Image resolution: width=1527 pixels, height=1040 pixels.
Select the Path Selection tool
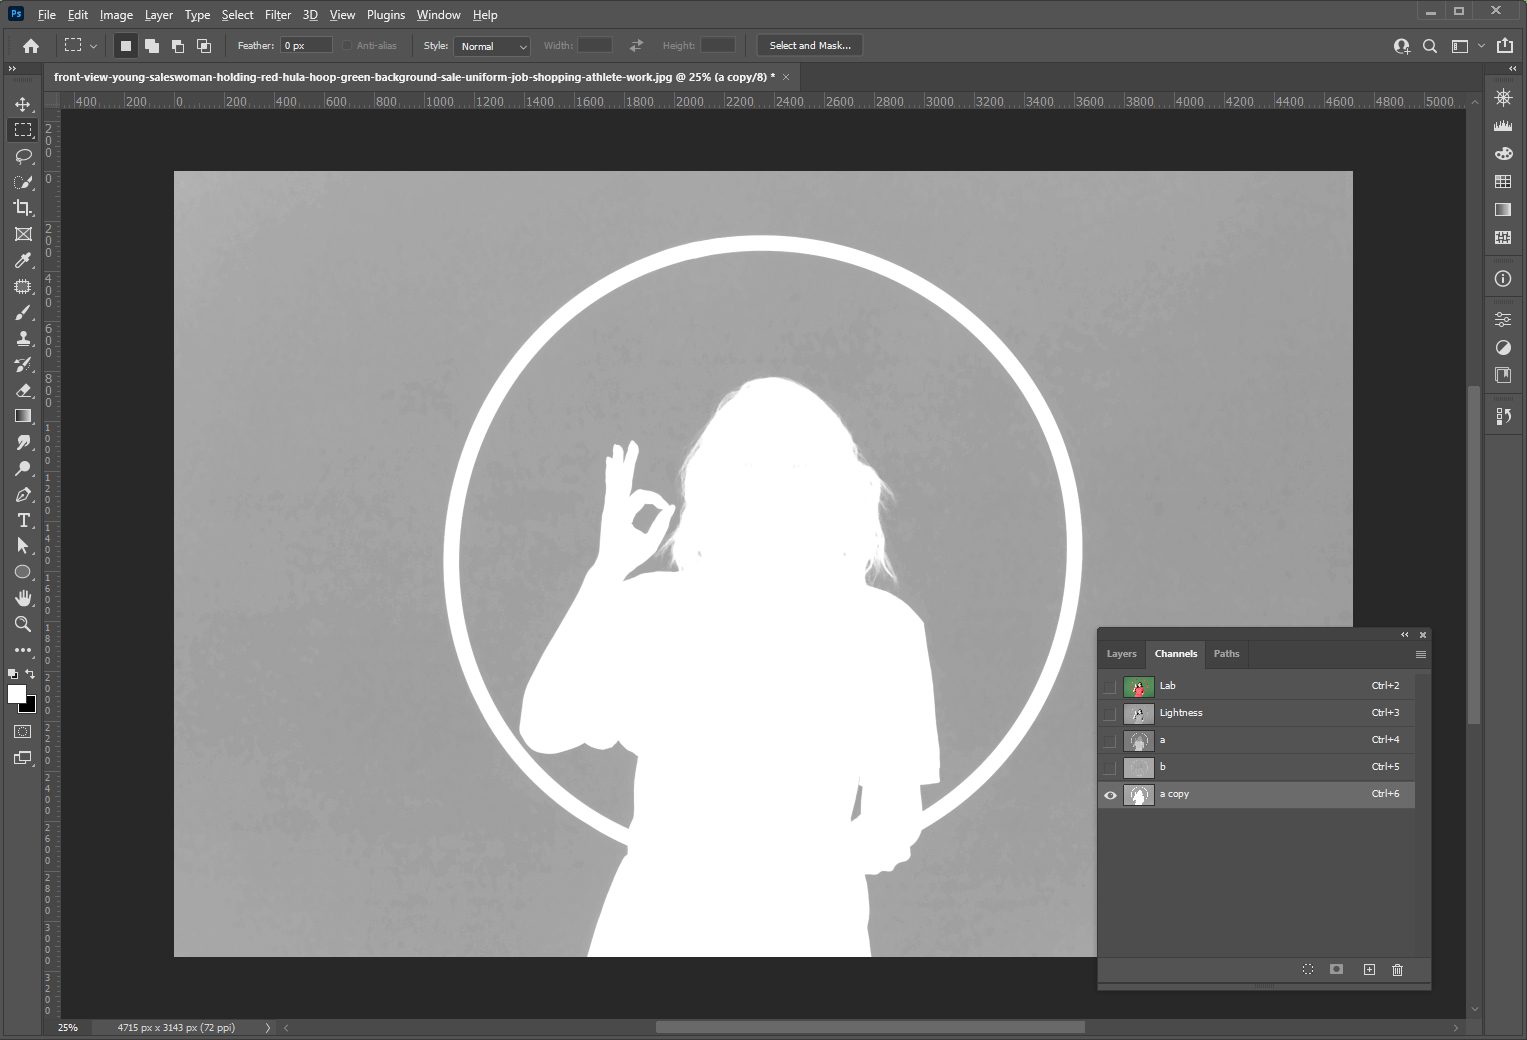tap(23, 546)
